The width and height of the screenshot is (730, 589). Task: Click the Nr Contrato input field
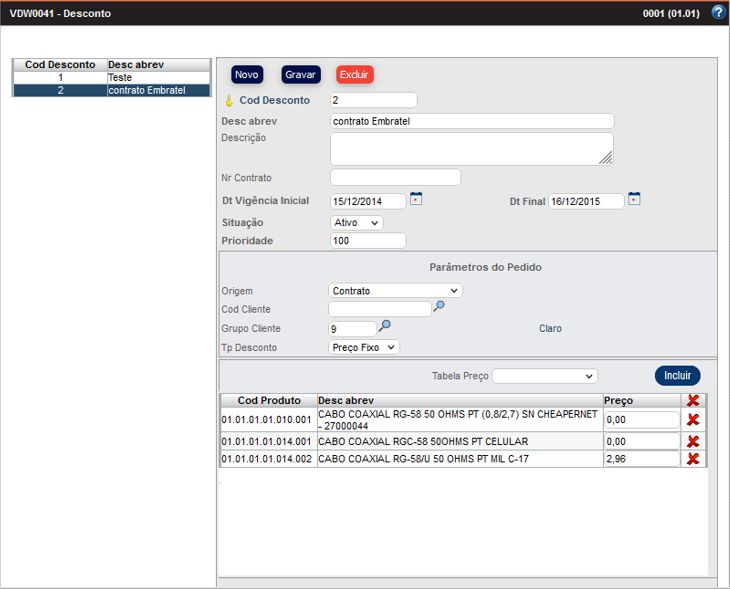[x=395, y=178]
